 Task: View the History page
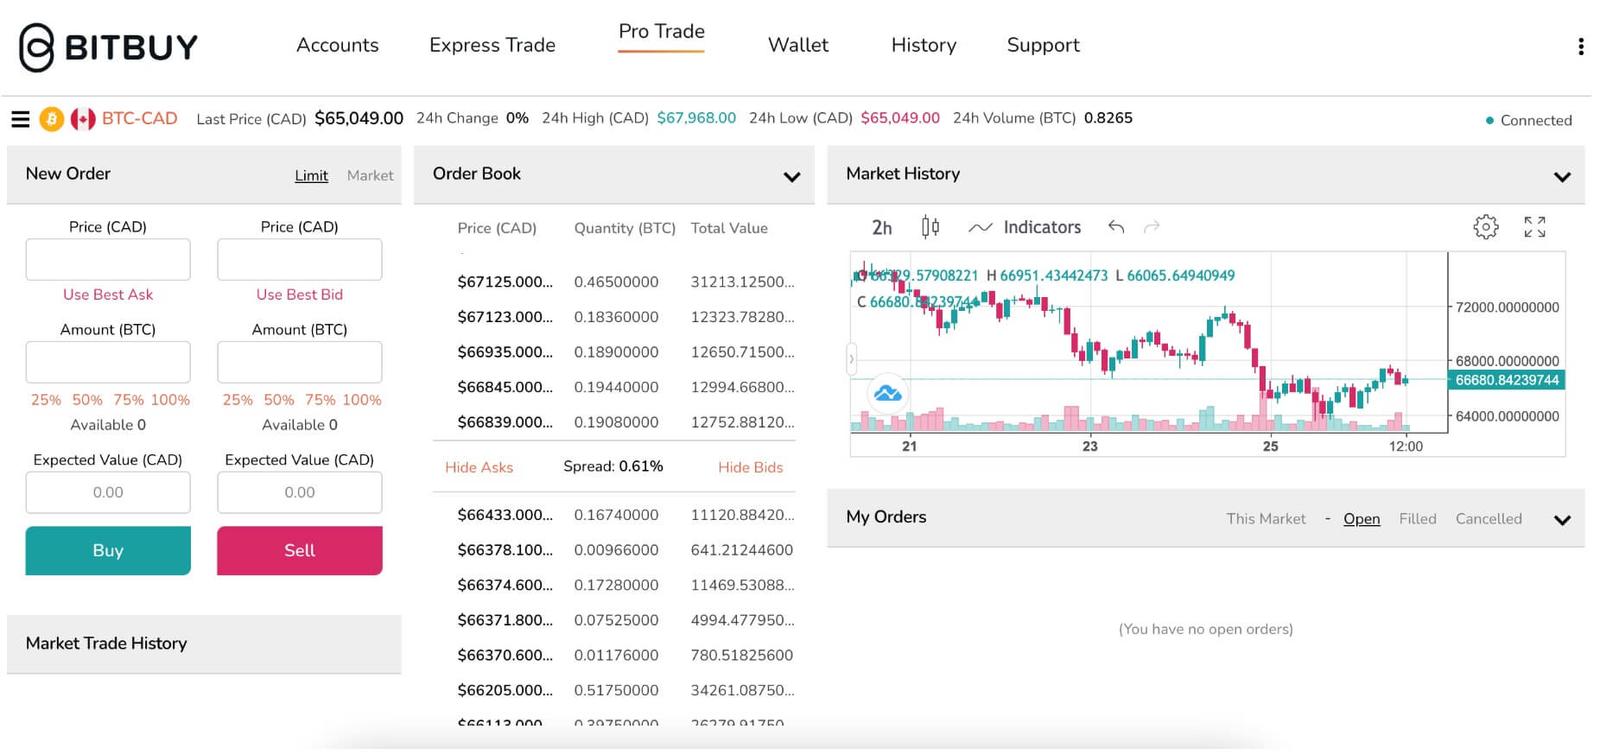pyautogui.click(x=923, y=45)
